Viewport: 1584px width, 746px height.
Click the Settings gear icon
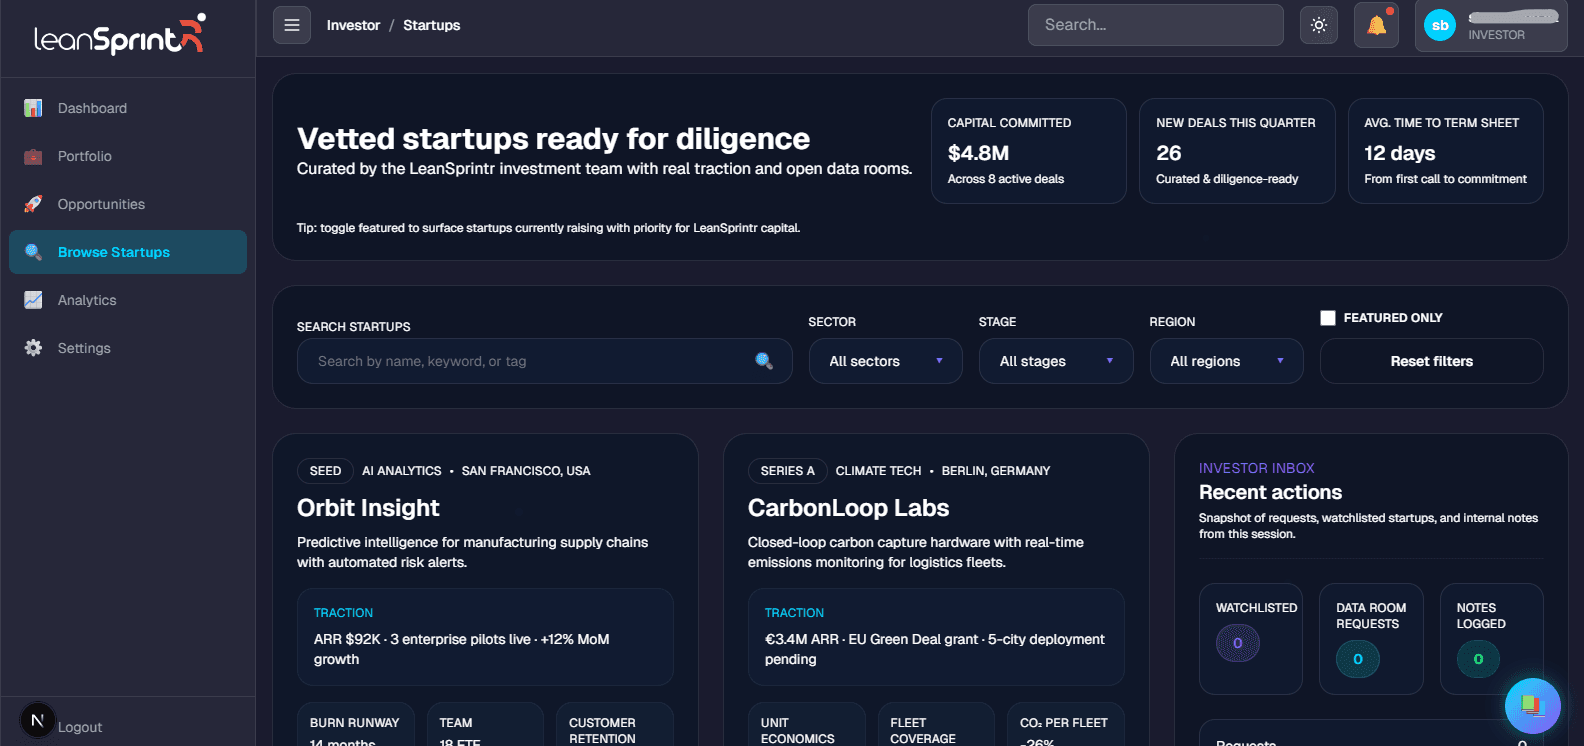pos(33,348)
